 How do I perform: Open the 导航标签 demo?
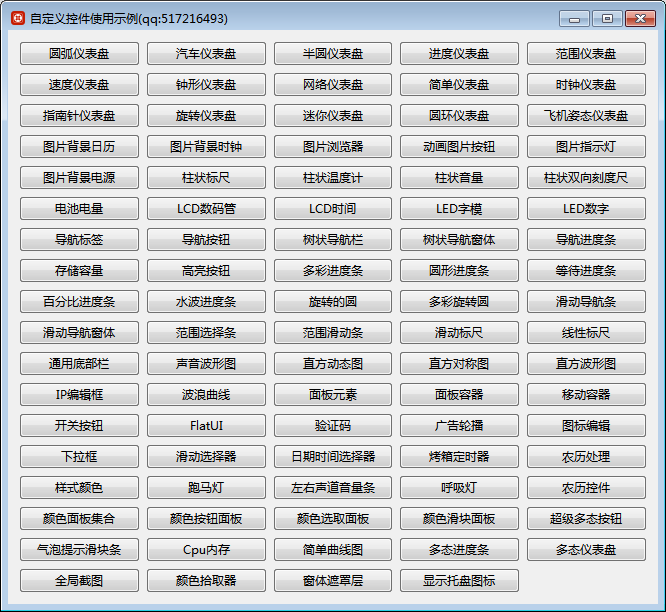[x=79, y=240]
